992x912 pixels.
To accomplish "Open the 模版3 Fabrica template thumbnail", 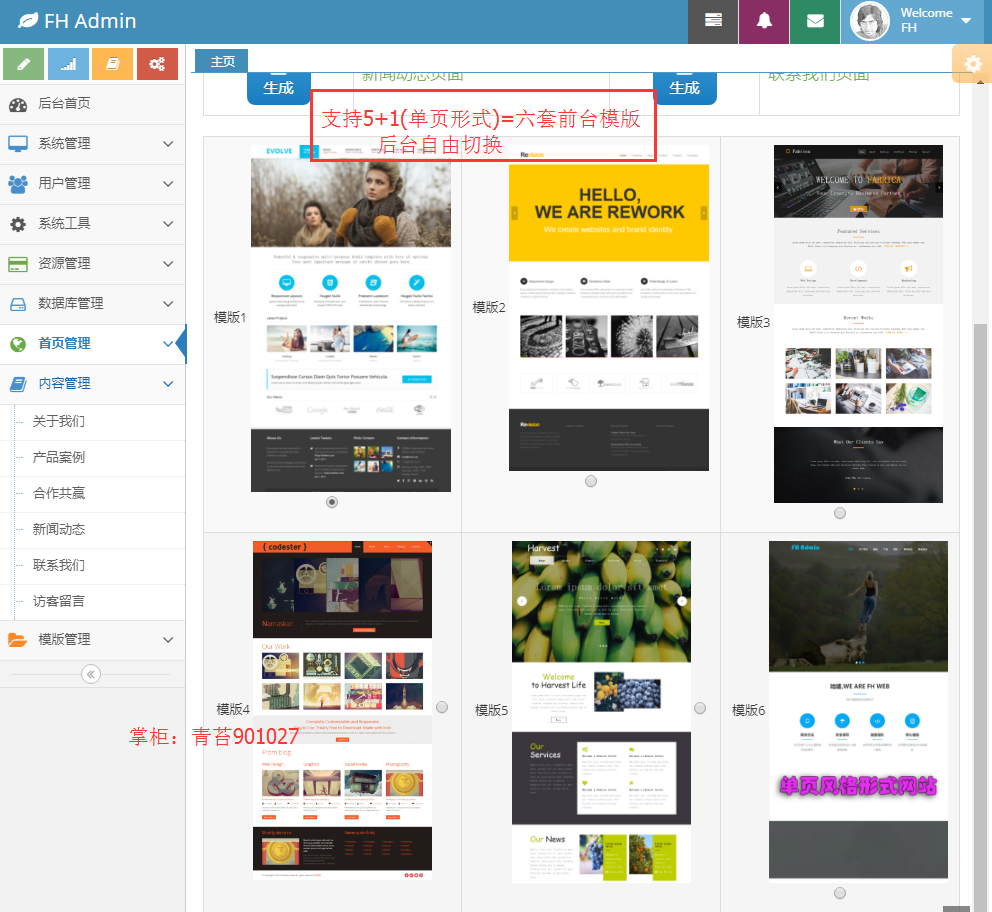I will coord(859,324).
